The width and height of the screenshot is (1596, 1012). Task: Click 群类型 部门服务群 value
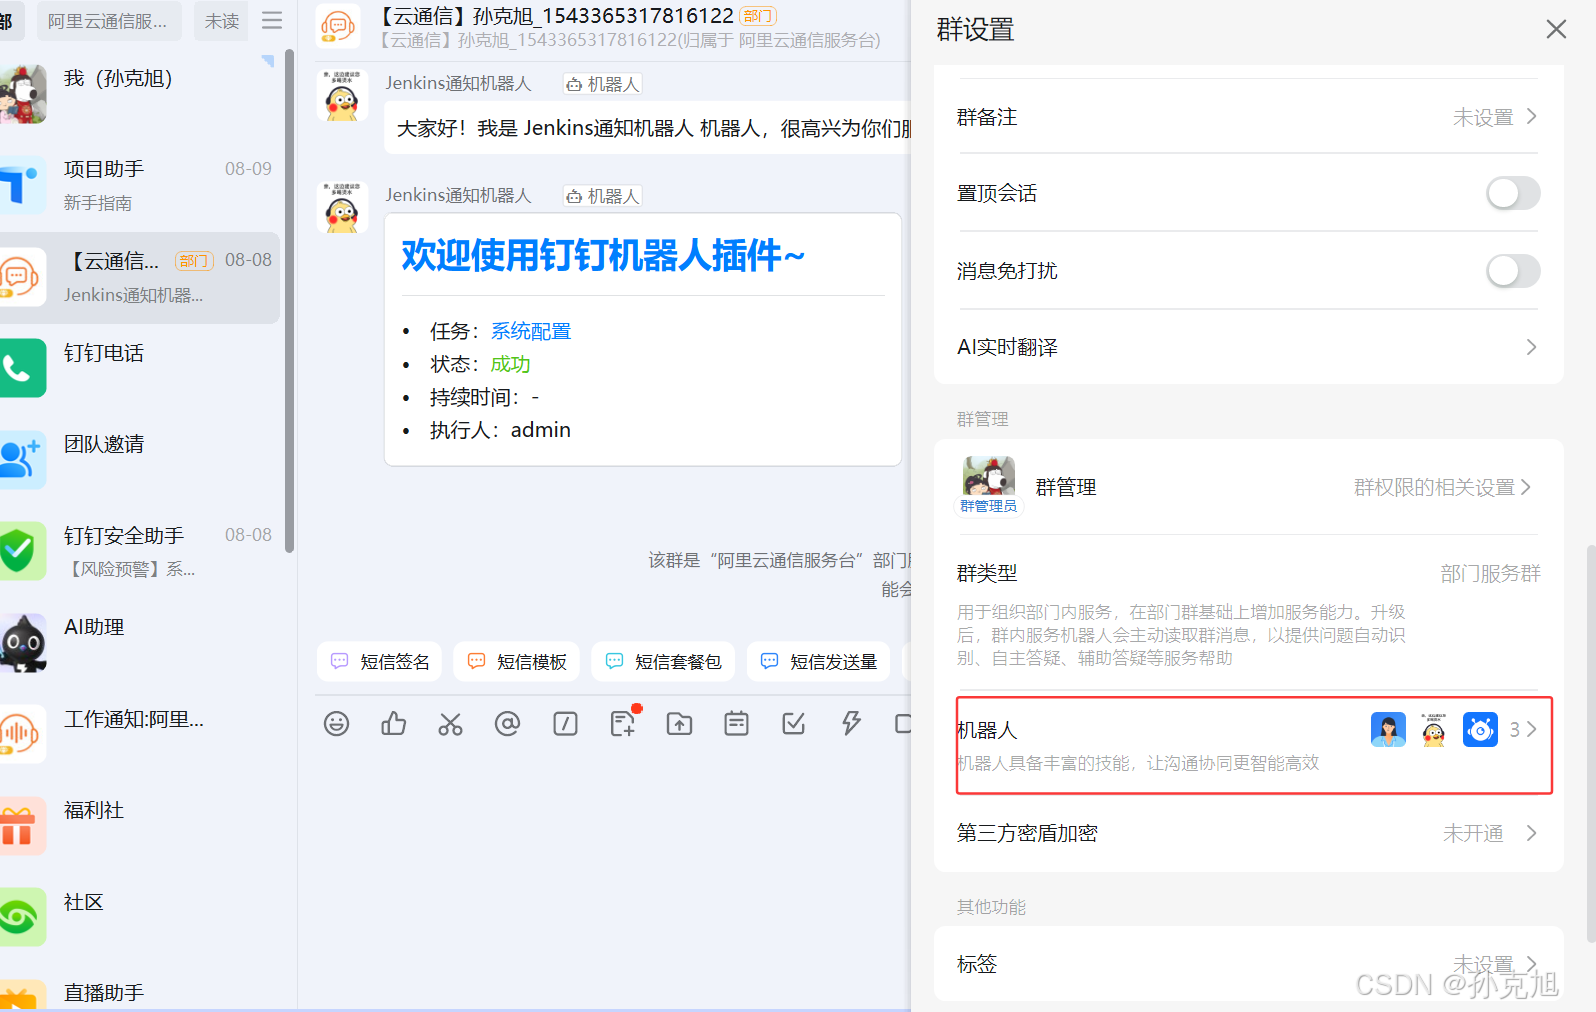click(1490, 573)
